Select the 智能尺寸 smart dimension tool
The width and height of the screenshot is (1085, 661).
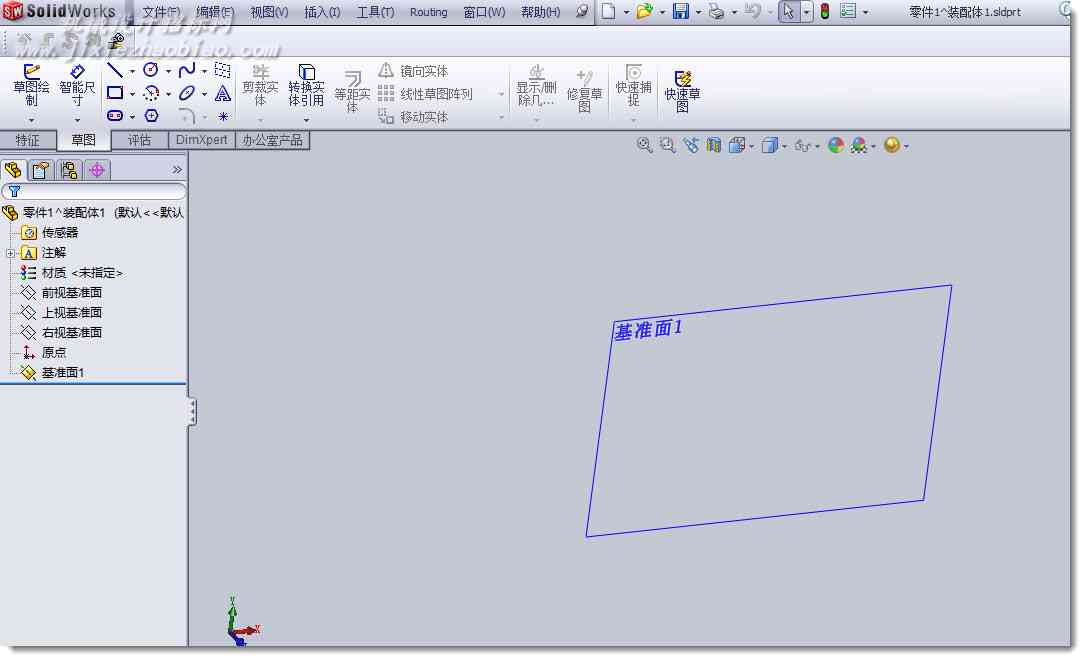coord(77,84)
